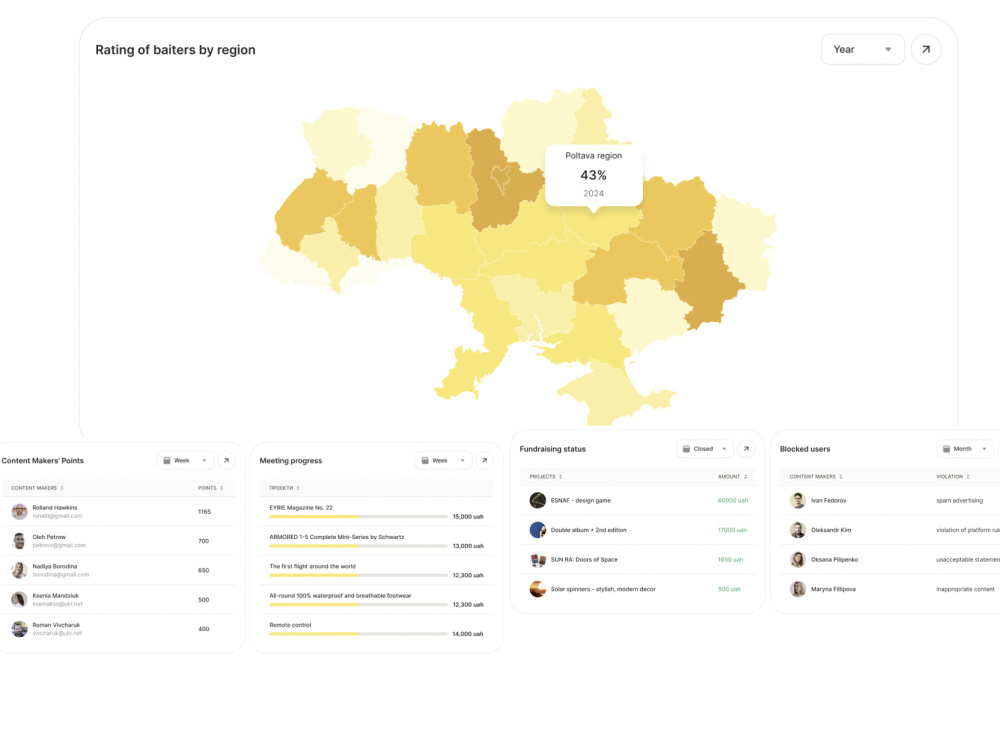The image size is (1000, 750).
Task: Open Week dropdown in Content Makers' Points
Action: click(185, 460)
